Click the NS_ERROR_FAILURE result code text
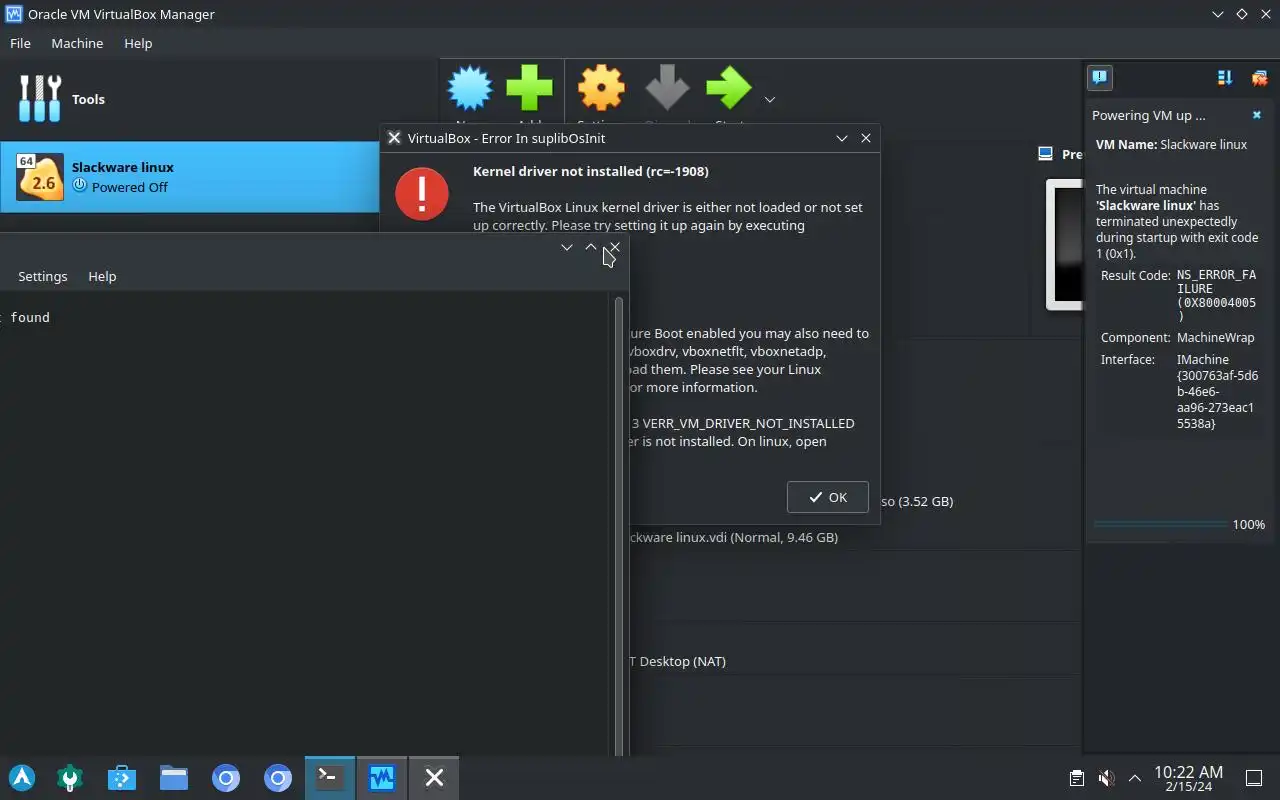The height and width of the screenshot is (800, 1280). pos(1216,295)
